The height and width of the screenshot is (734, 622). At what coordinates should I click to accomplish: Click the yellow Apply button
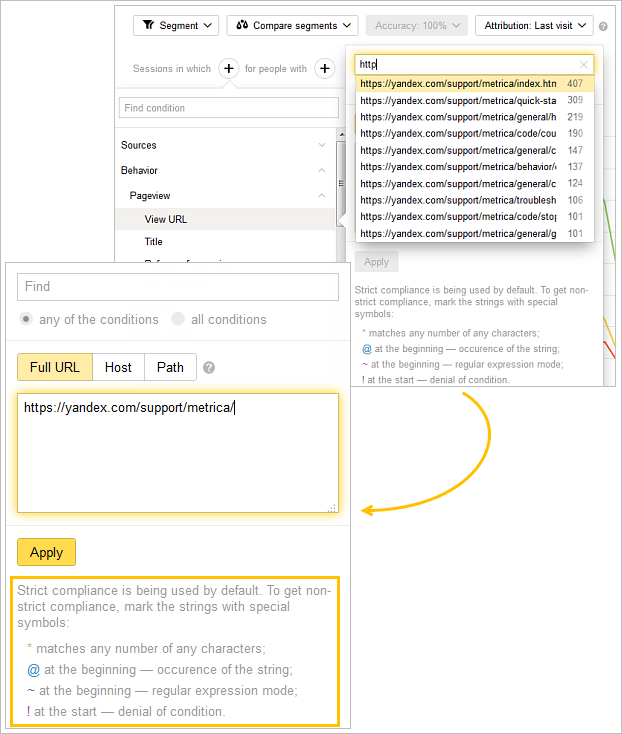click(46, 552)
